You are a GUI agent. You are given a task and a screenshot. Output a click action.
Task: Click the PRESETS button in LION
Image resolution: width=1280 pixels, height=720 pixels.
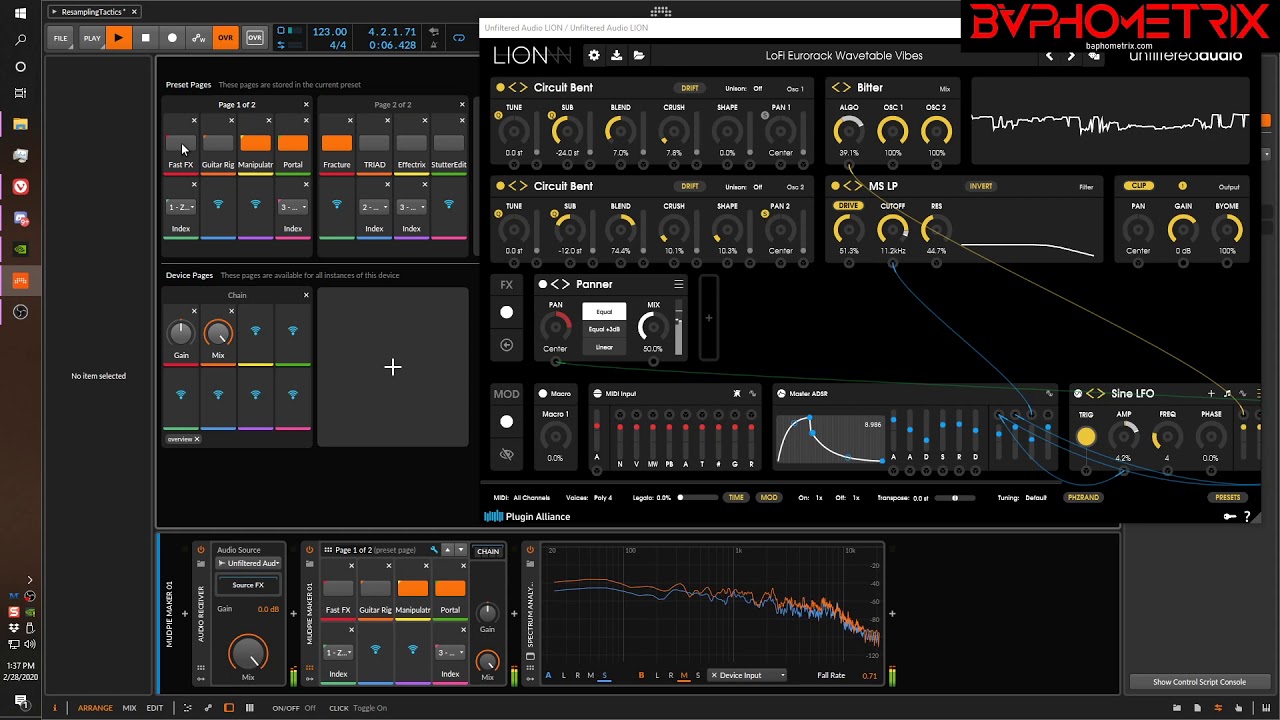coord(1228,497)
